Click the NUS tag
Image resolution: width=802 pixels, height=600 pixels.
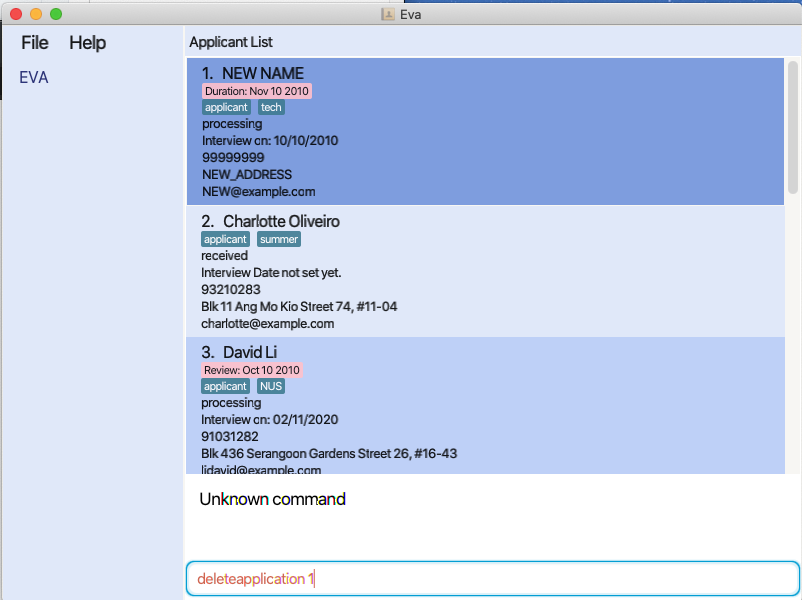271,386
